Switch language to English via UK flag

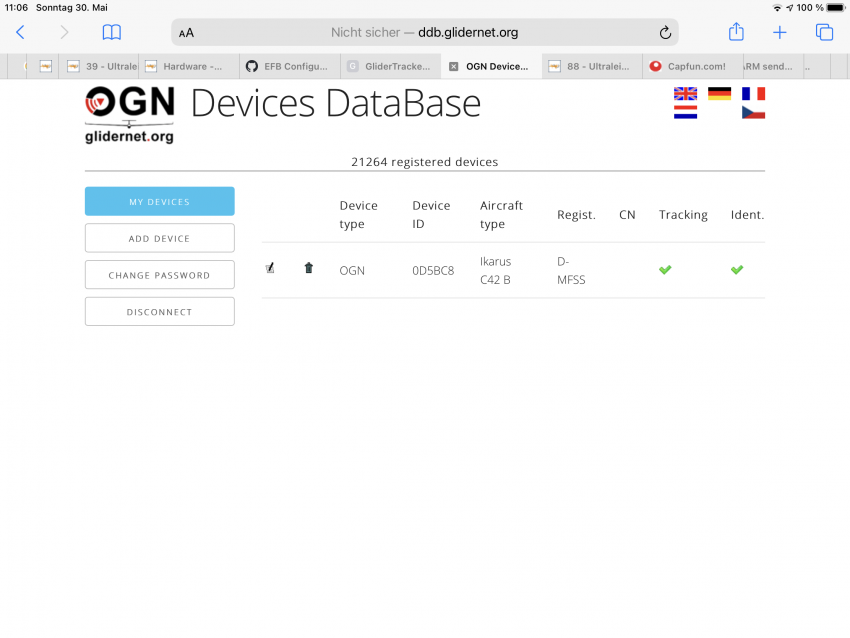click(x=685, y=94)
